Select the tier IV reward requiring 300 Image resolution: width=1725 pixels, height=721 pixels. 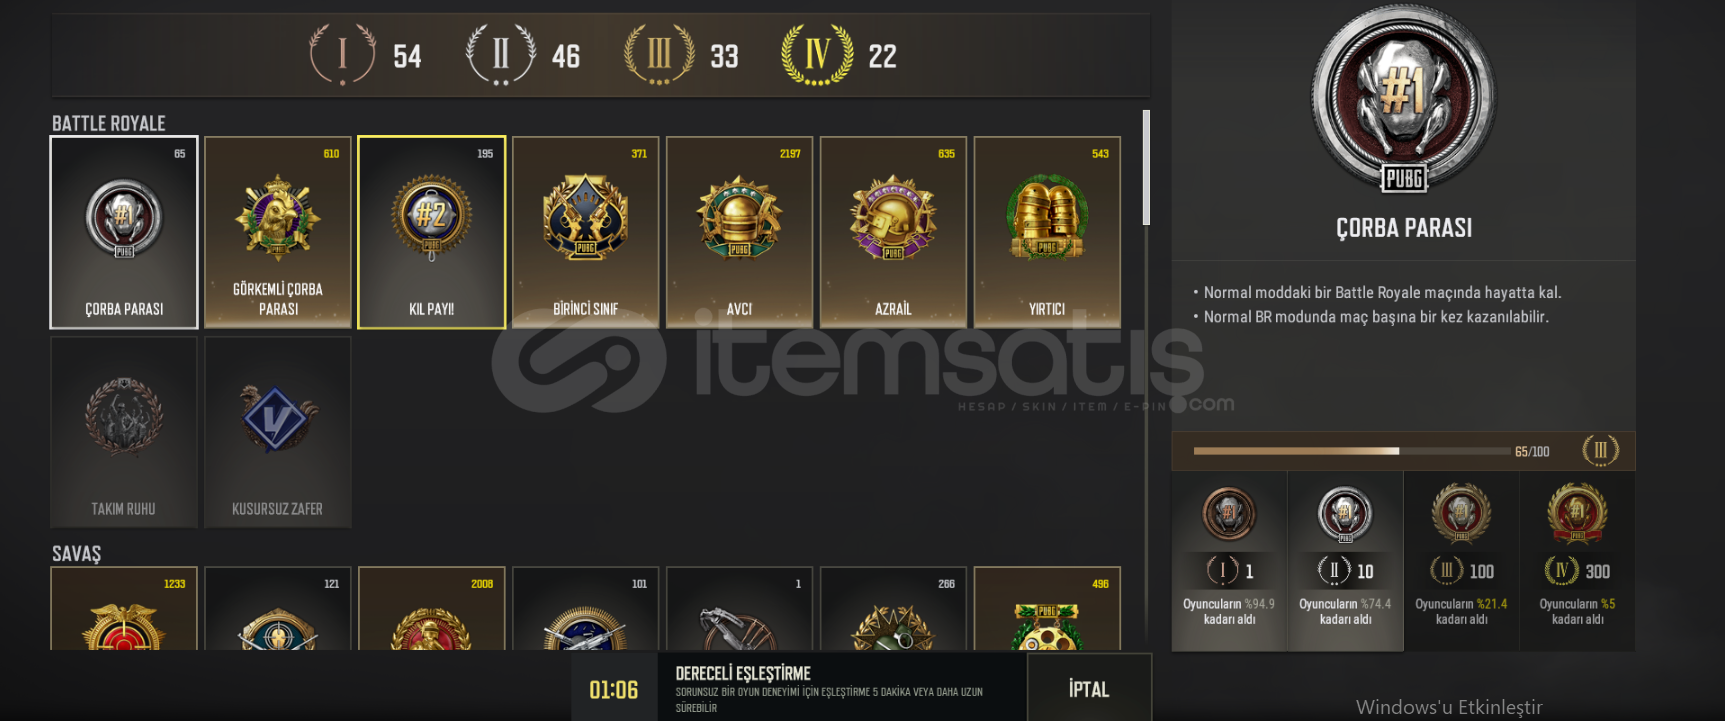[x=1577, y=561]
